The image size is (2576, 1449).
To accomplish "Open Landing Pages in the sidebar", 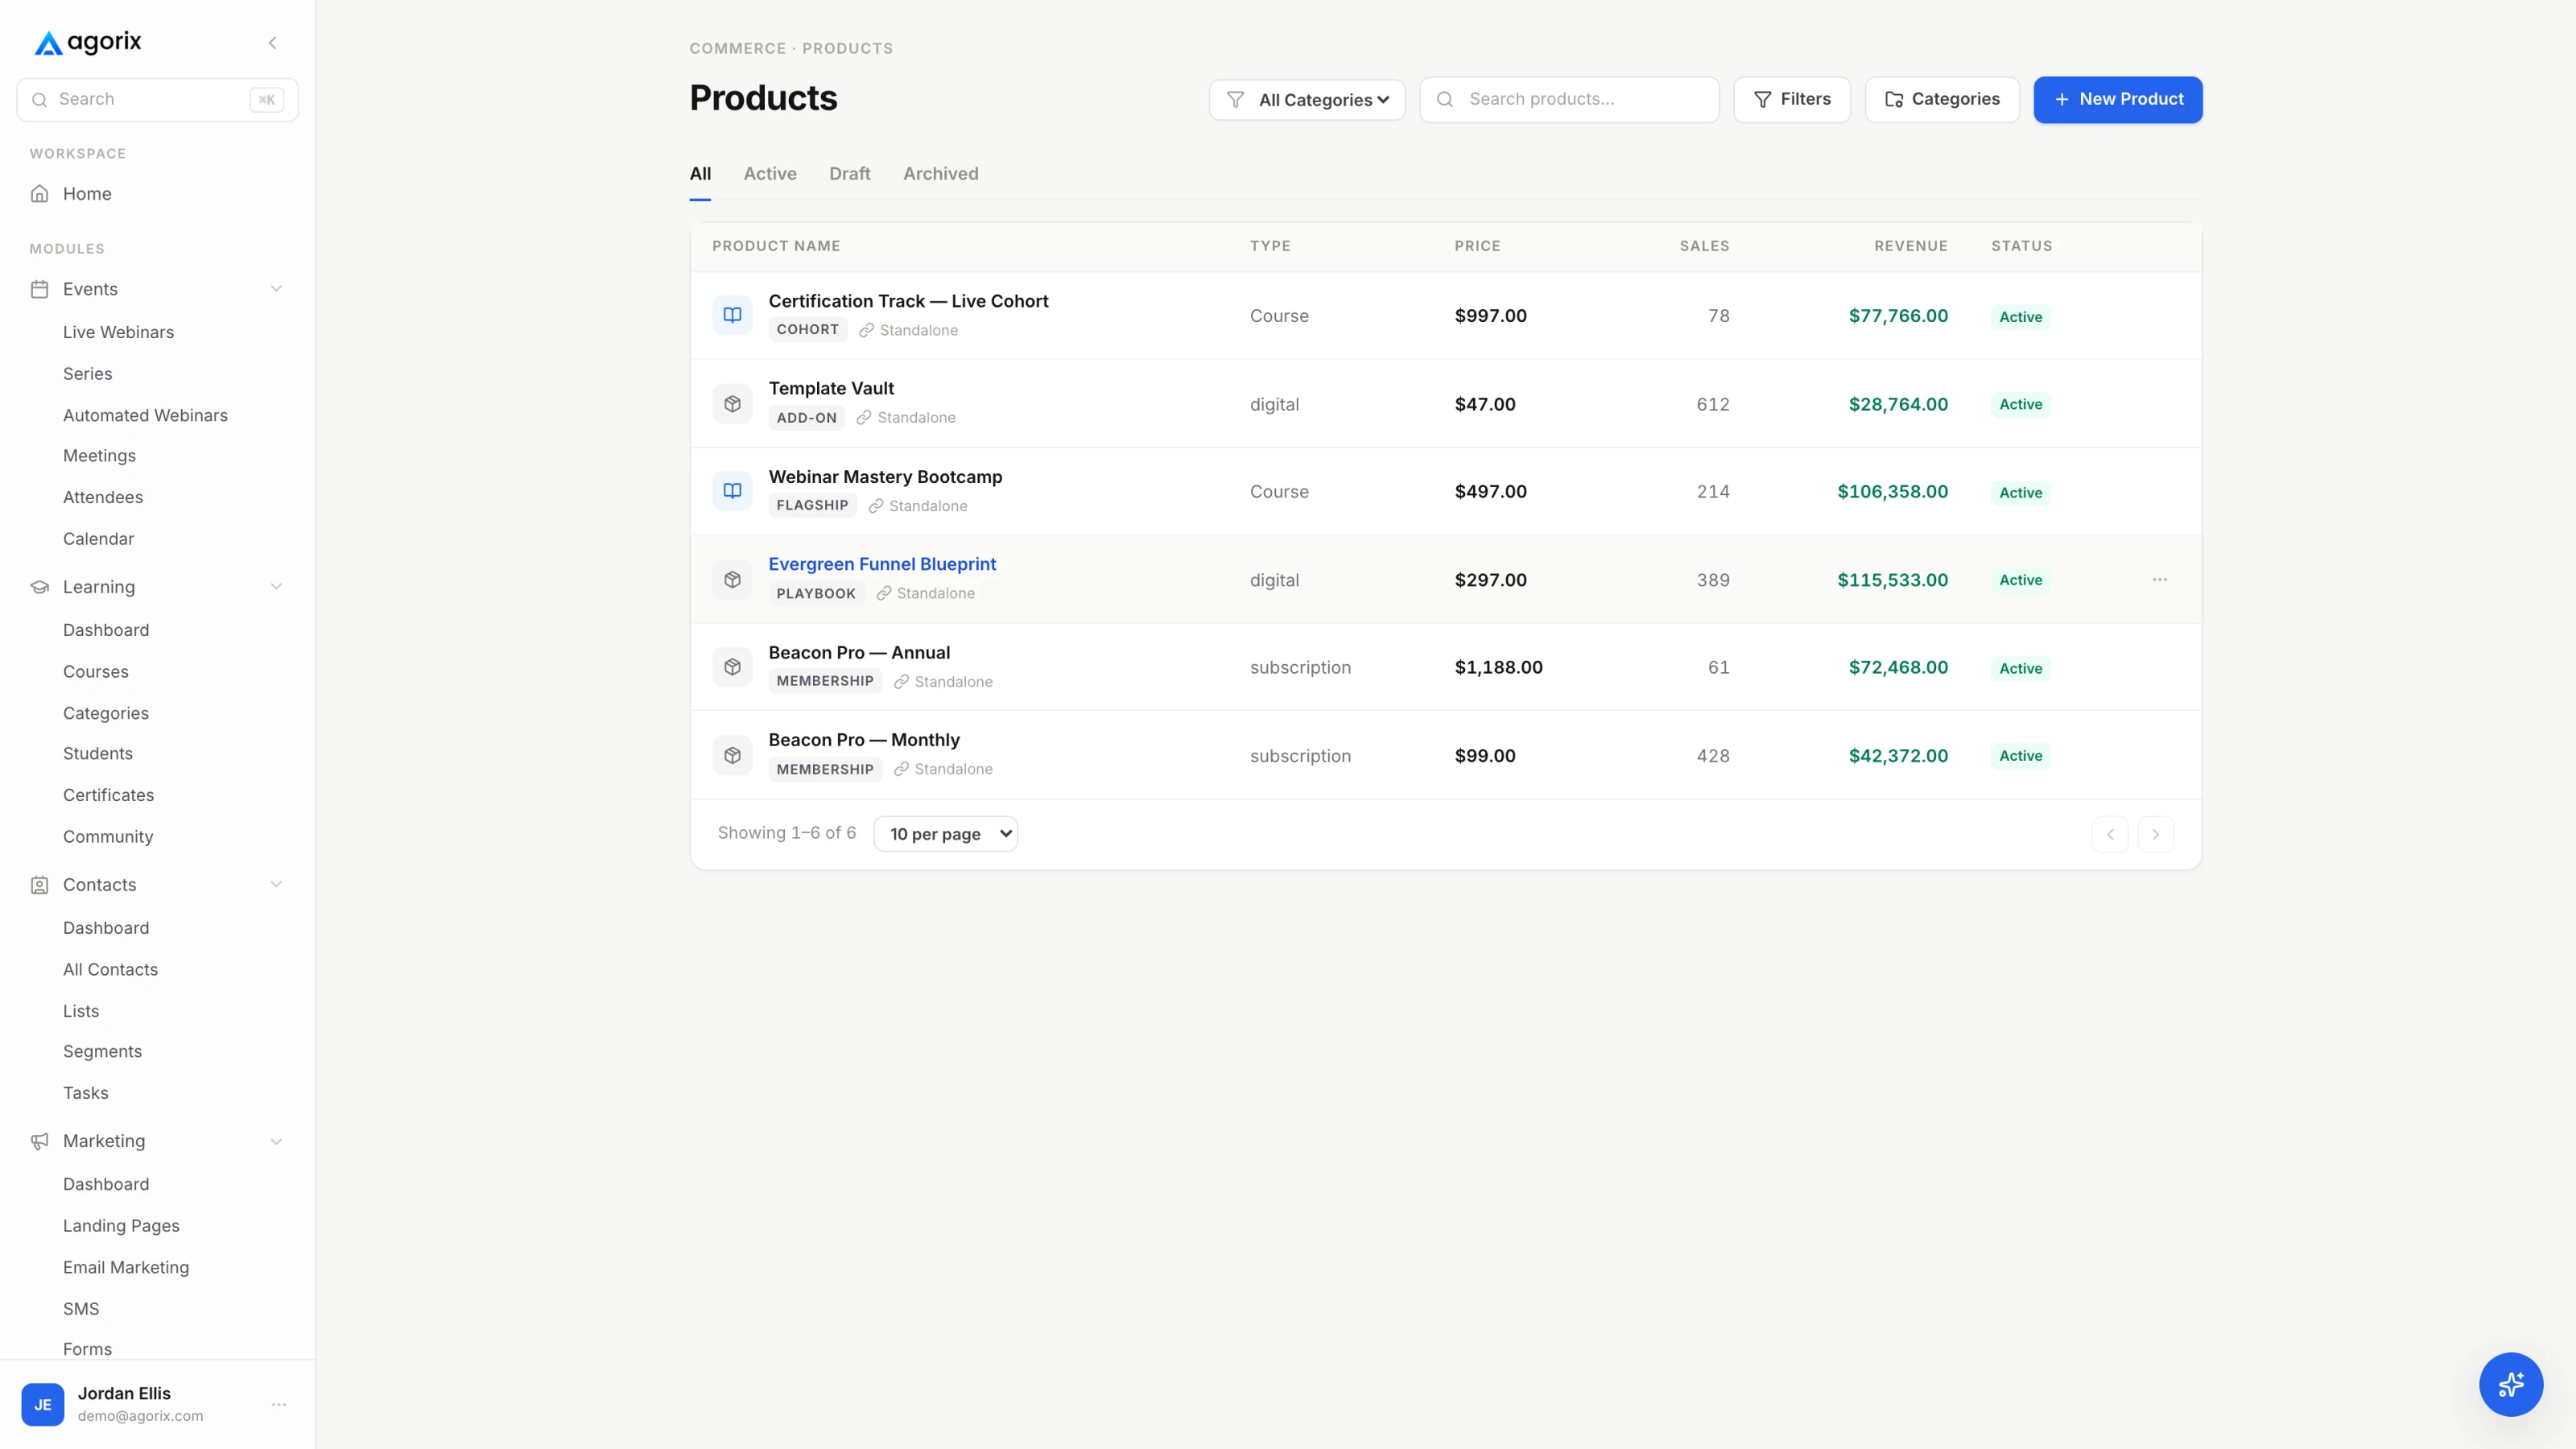I will pos(121,1226).
